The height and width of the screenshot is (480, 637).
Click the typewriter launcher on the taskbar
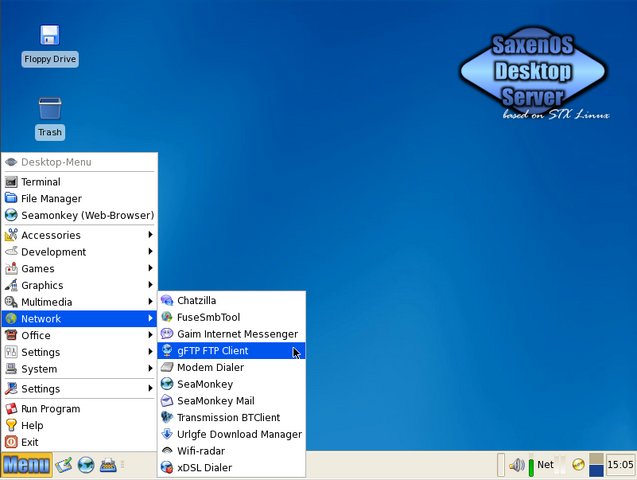[x=108, y=465]
